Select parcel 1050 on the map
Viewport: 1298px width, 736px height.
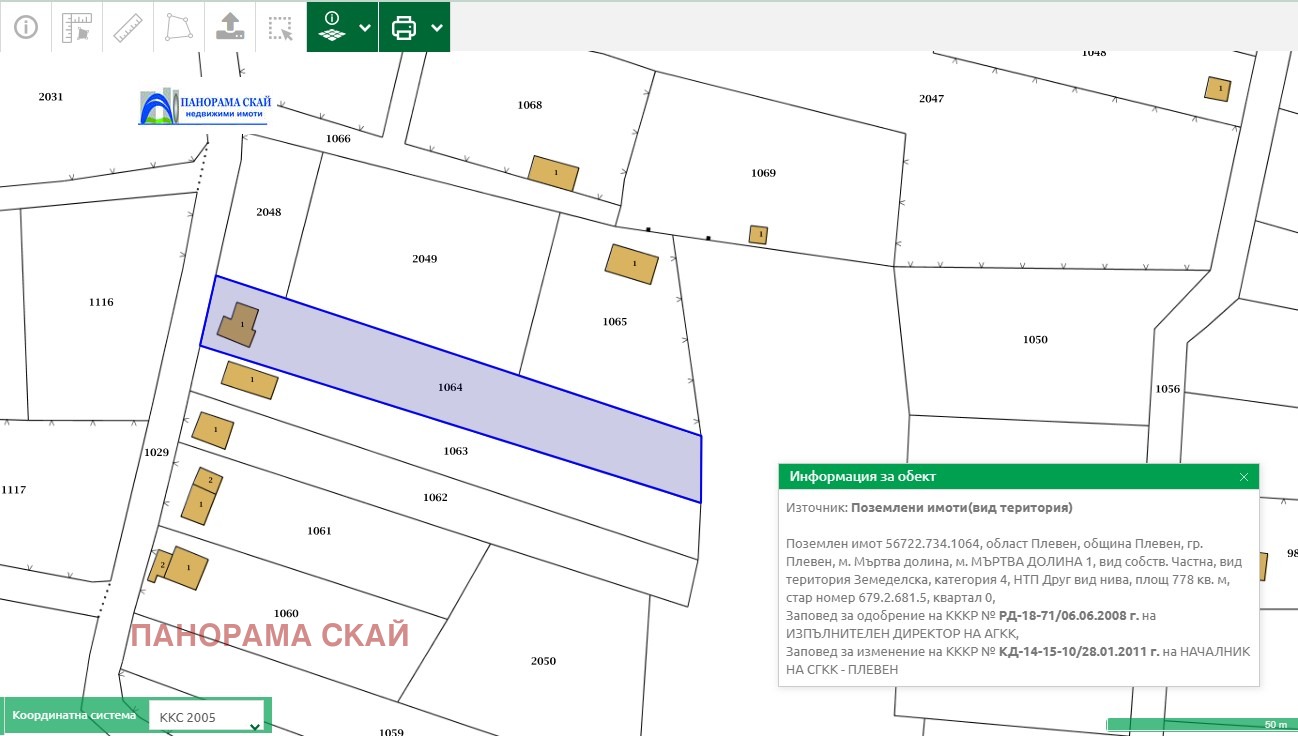1035,340
